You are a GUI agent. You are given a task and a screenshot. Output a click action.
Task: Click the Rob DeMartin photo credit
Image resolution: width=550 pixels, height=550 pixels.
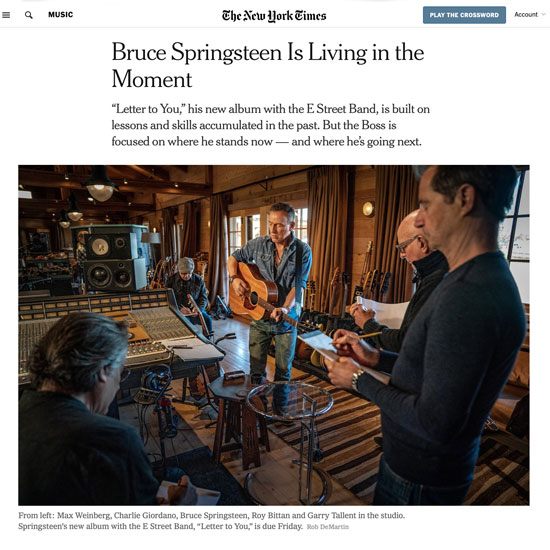coord(328,527)
